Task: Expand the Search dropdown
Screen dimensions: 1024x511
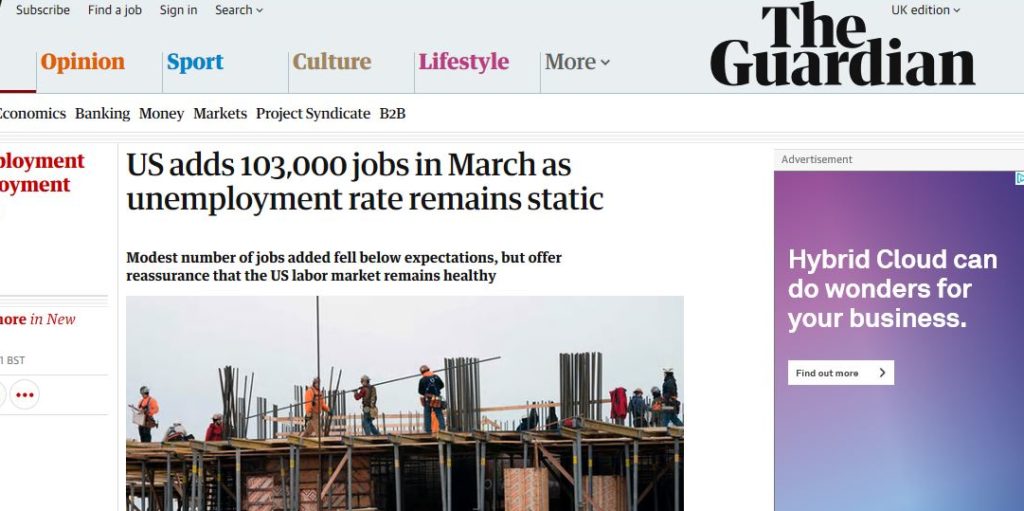Action: 239,10
